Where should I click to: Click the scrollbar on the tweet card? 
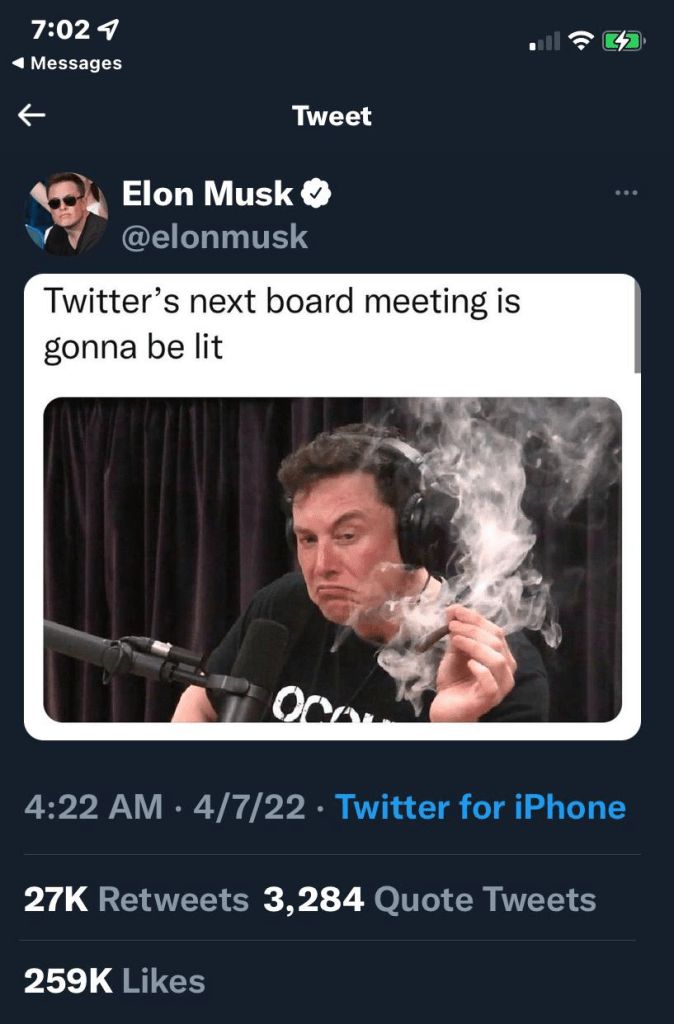click(x=637, y=340)
